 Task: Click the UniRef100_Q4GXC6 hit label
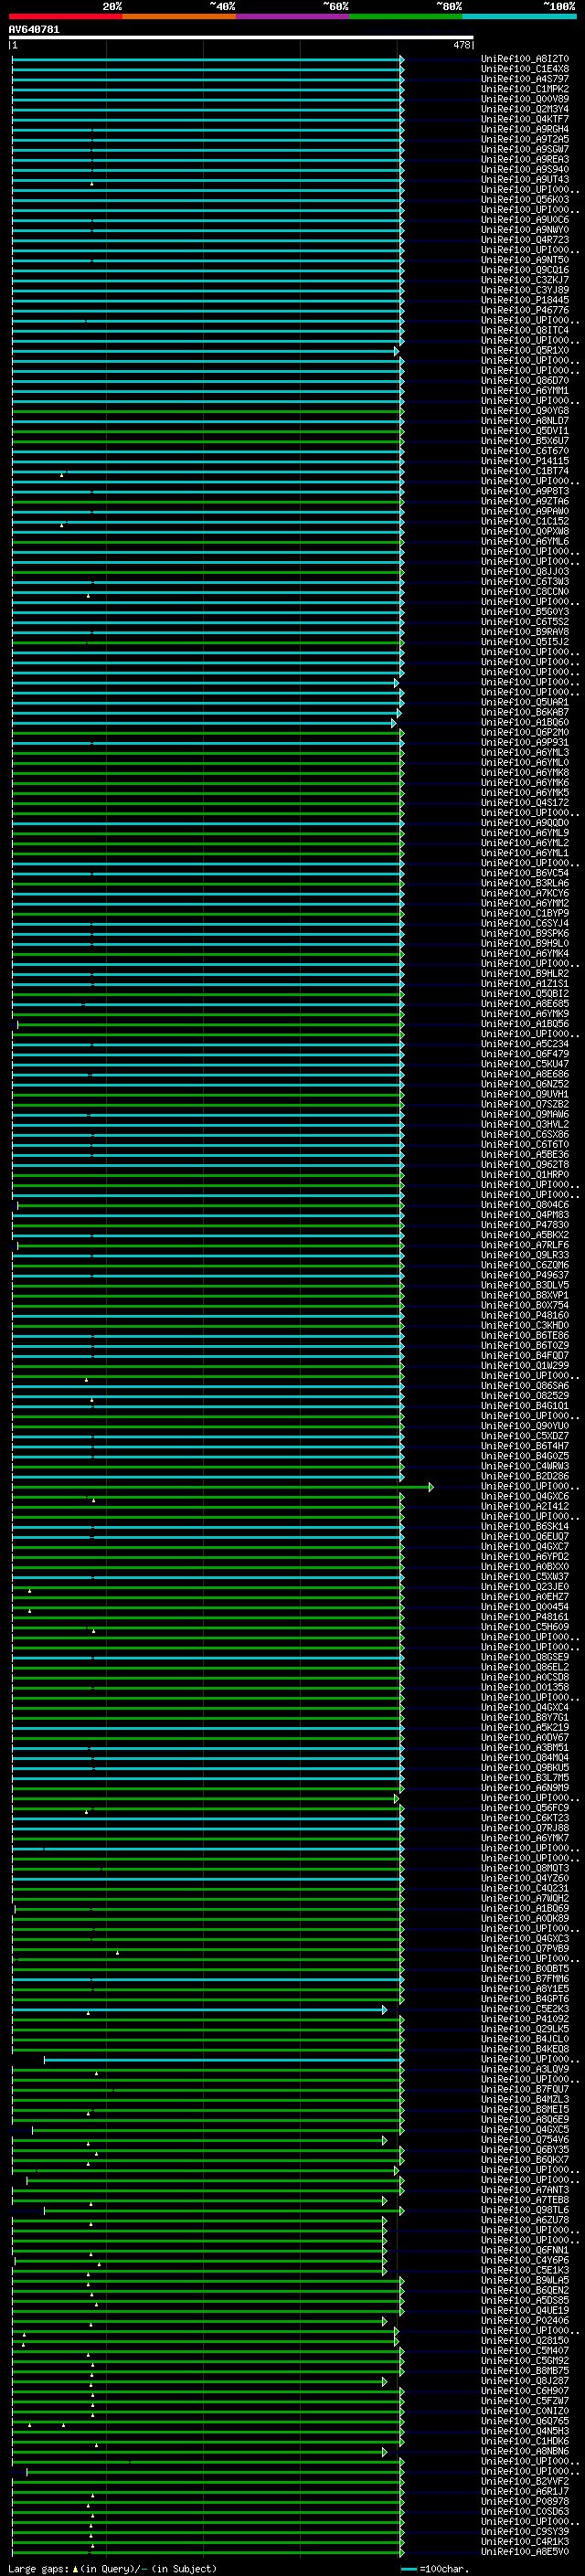(x=524, y=1496)
